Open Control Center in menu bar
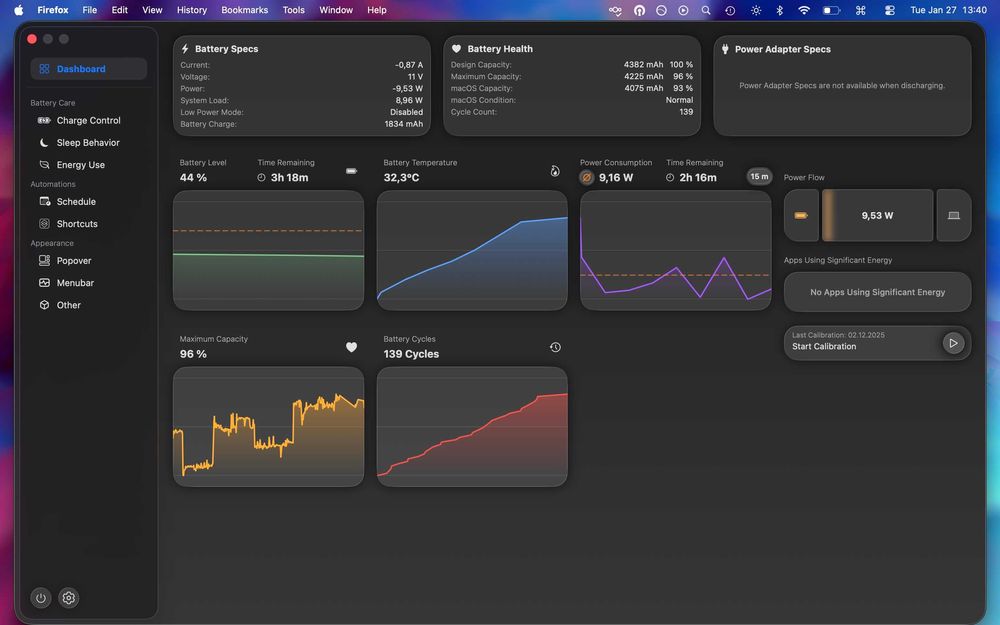Screen dimensions: 1000x625 point(890,10)
